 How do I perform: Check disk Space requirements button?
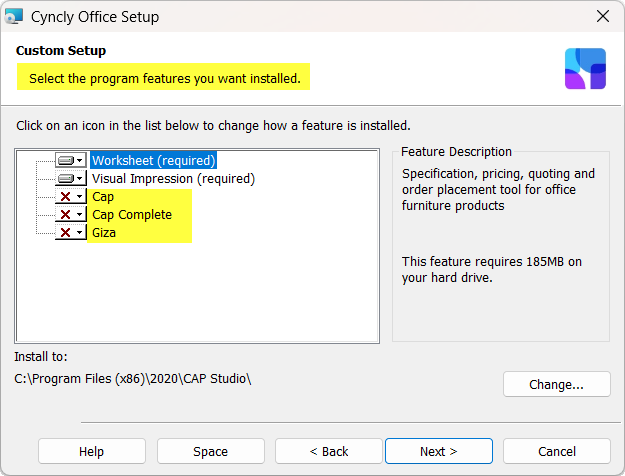click(x=210, y=451)
